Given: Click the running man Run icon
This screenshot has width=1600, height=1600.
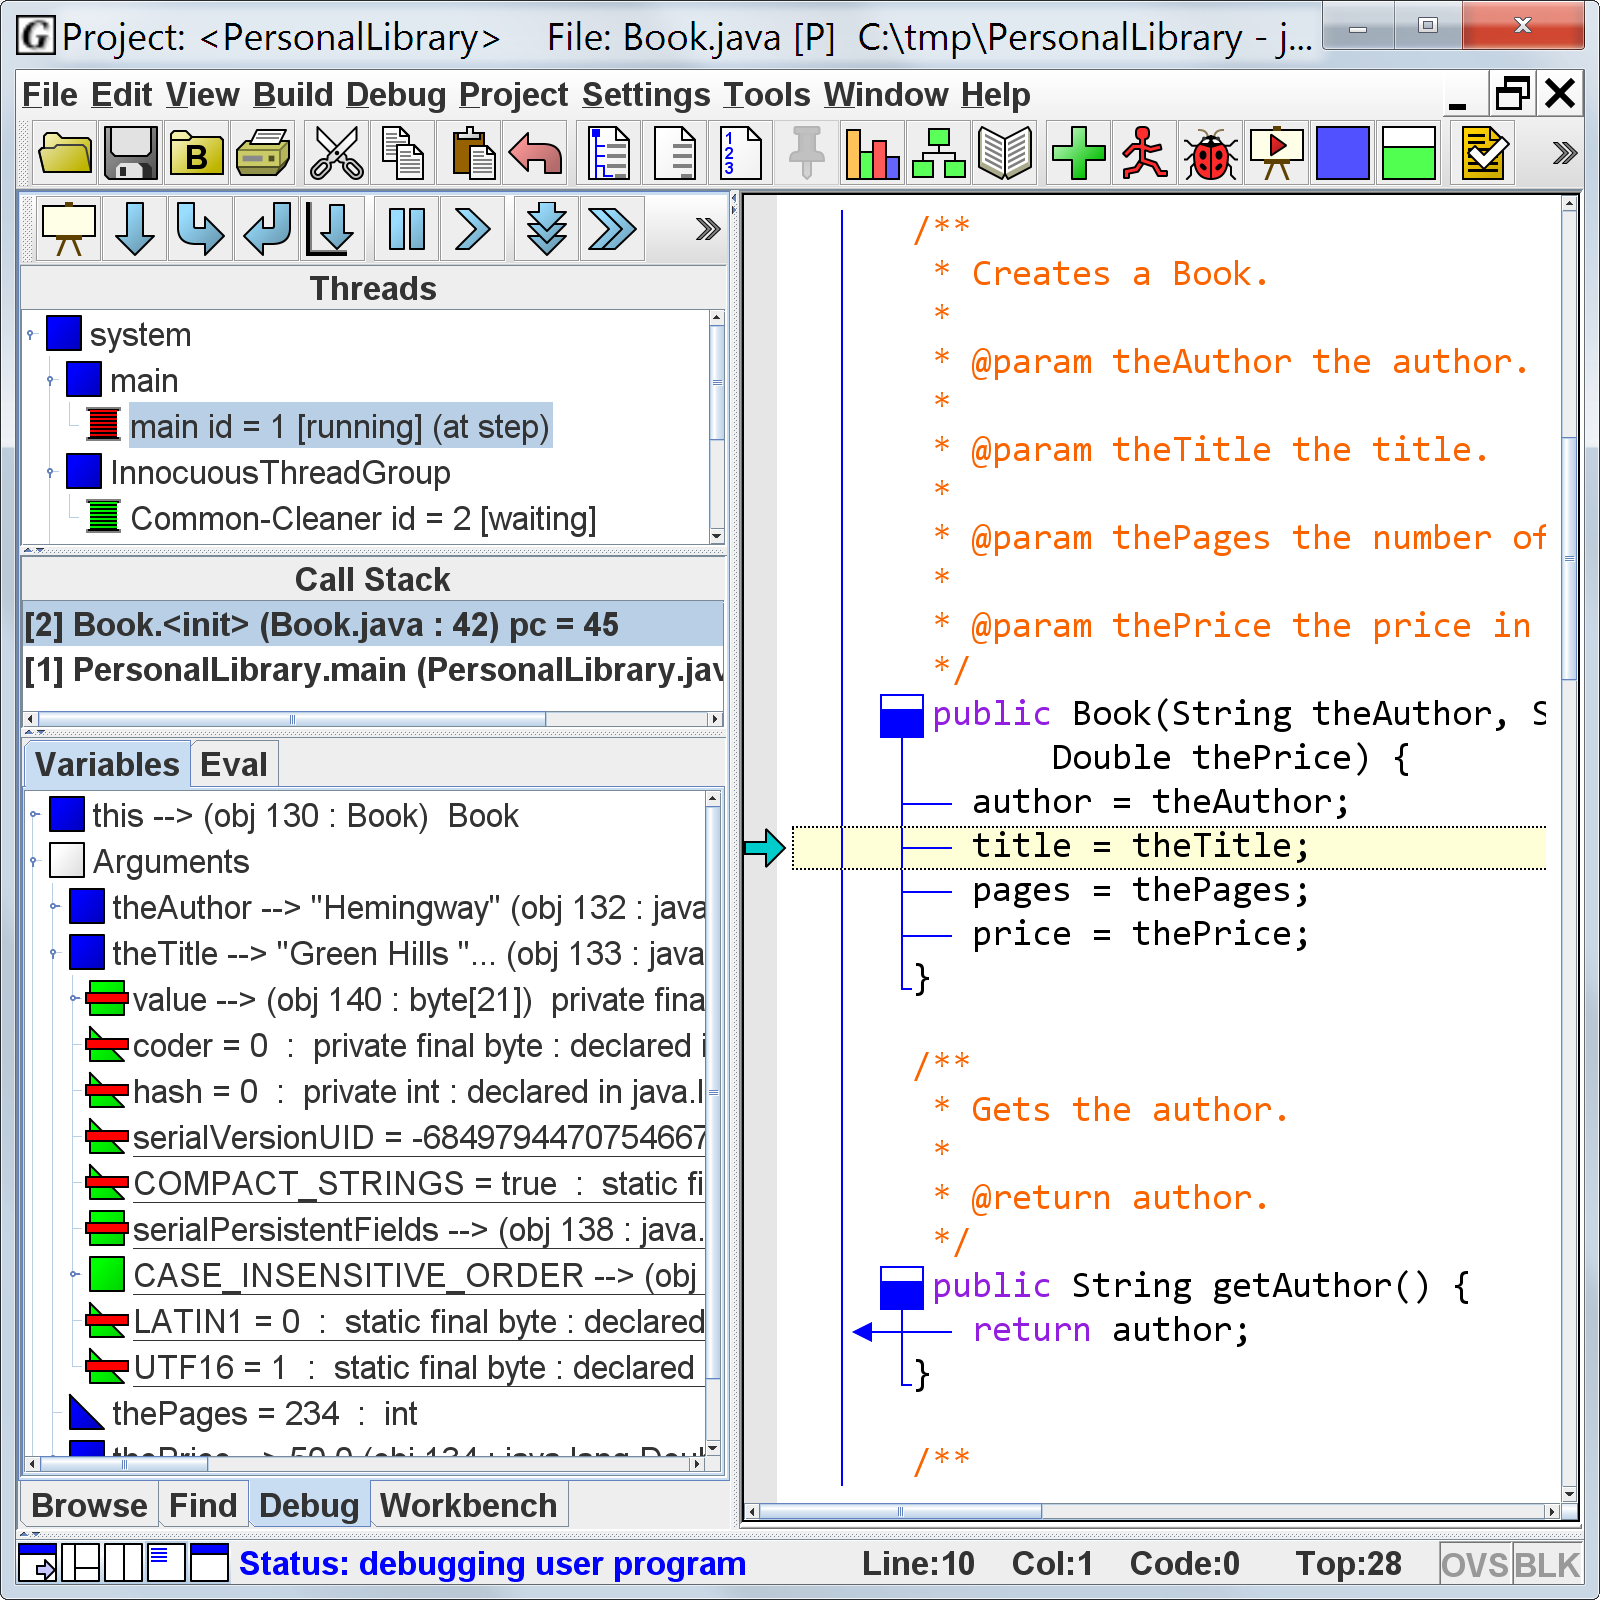Looking at the screenshot, I should click(x=1144, y=154).
